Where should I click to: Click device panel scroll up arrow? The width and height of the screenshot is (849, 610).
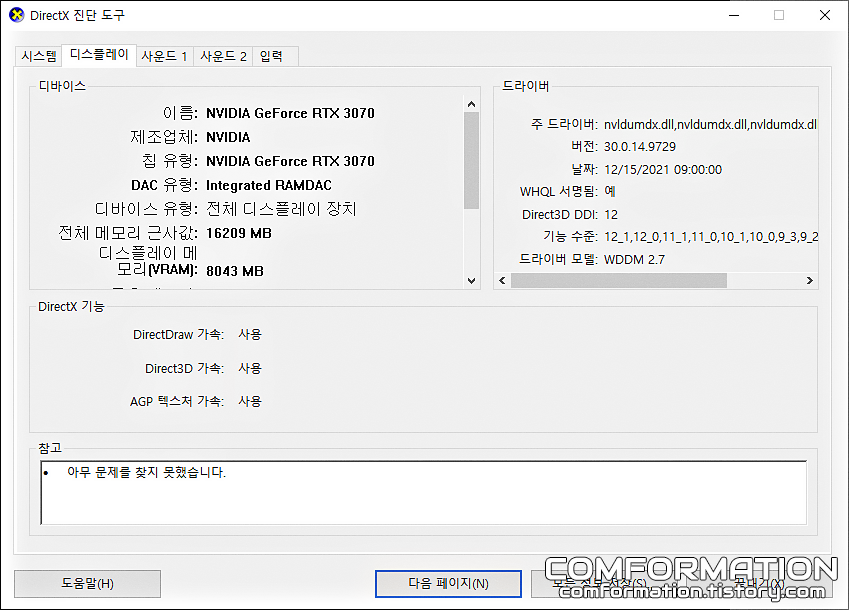pyautogui.click(x=471, y=104)
